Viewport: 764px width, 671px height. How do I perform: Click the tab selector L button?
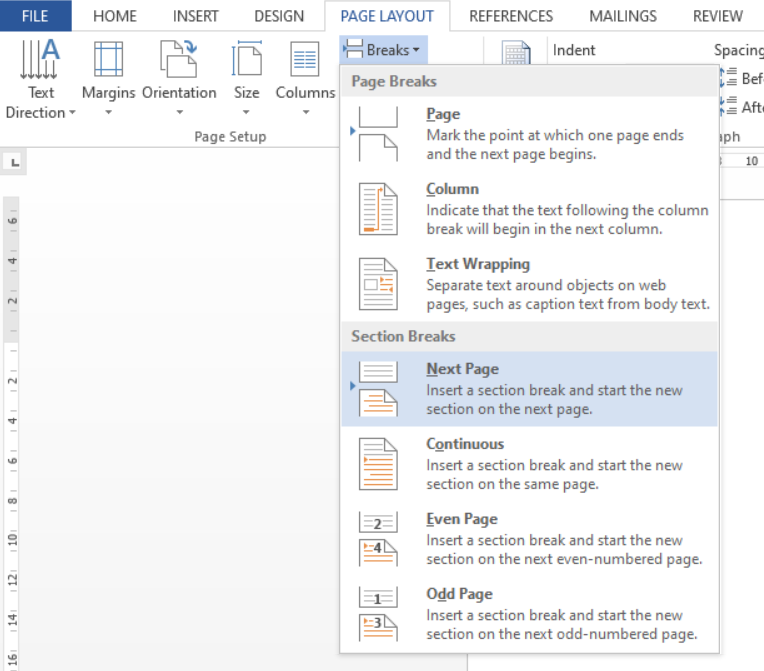14,162
